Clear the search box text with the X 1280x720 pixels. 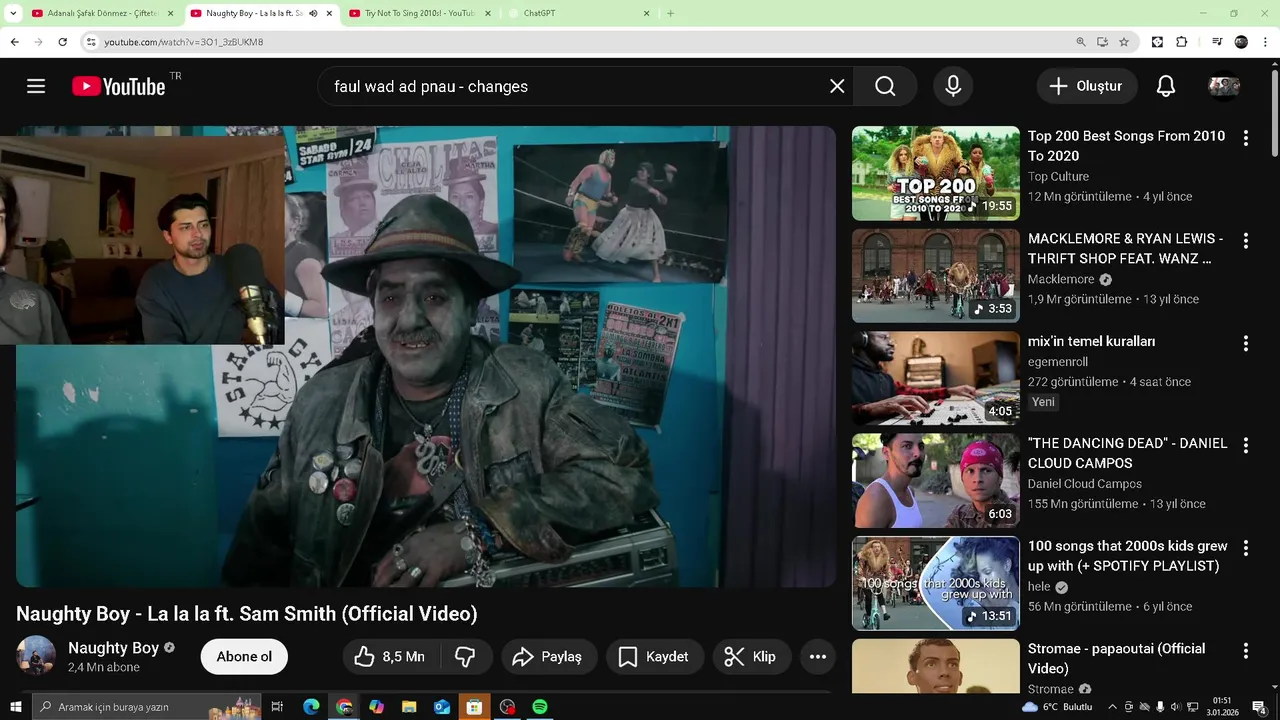[837, 86]
